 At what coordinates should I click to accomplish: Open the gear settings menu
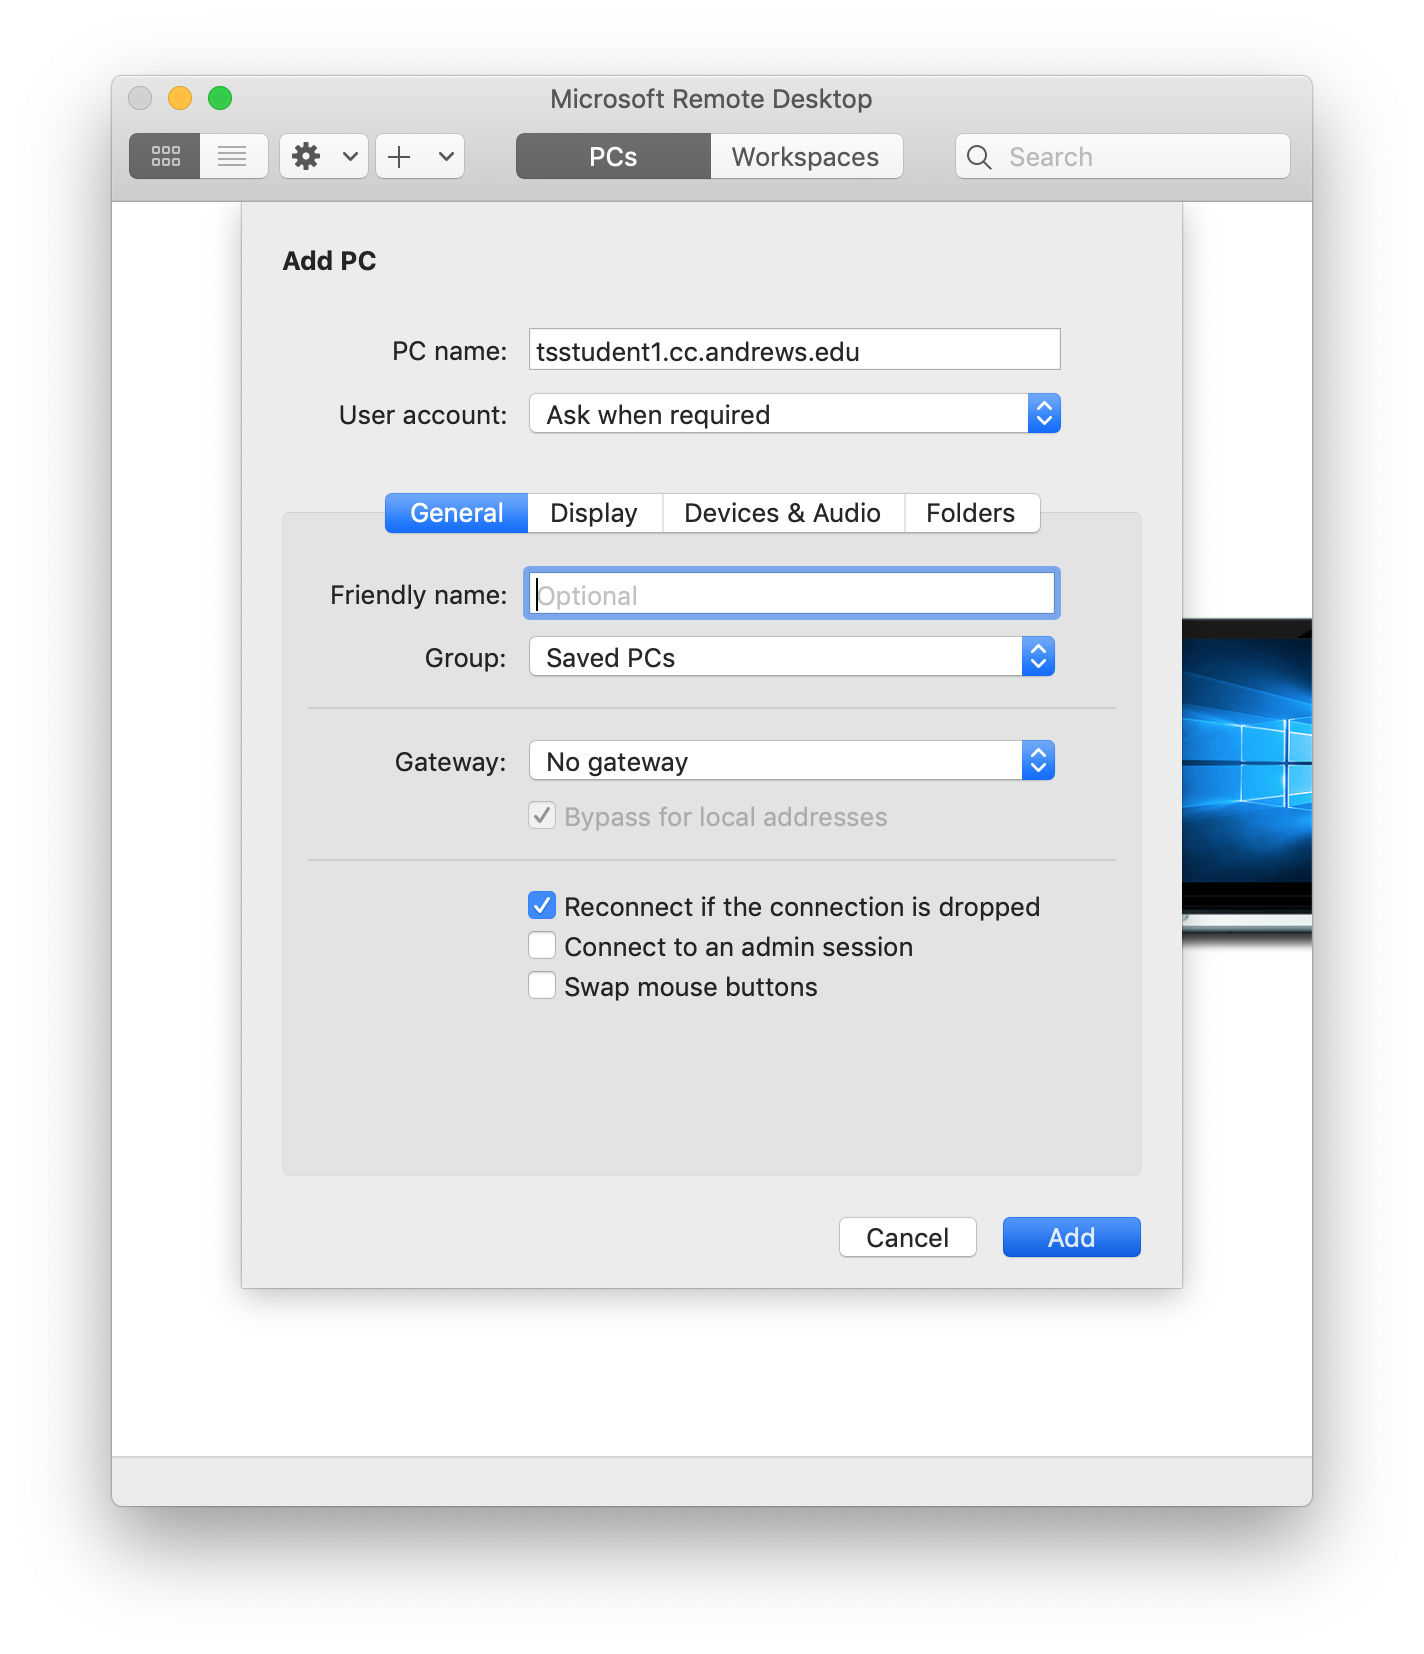(324, 156)
